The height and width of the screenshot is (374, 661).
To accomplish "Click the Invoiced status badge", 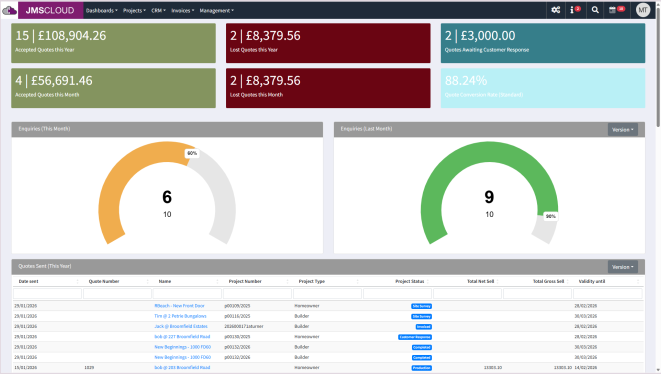I will click(x=424, y=327).
